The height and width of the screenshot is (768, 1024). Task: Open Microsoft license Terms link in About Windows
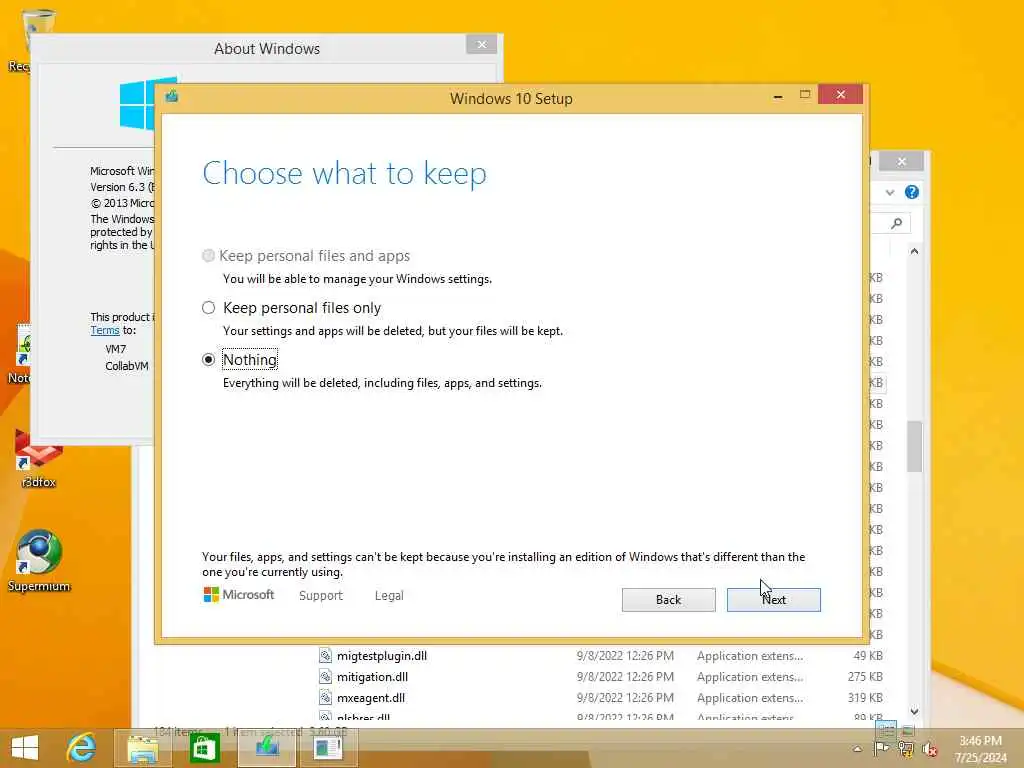[x=104, y=330]
